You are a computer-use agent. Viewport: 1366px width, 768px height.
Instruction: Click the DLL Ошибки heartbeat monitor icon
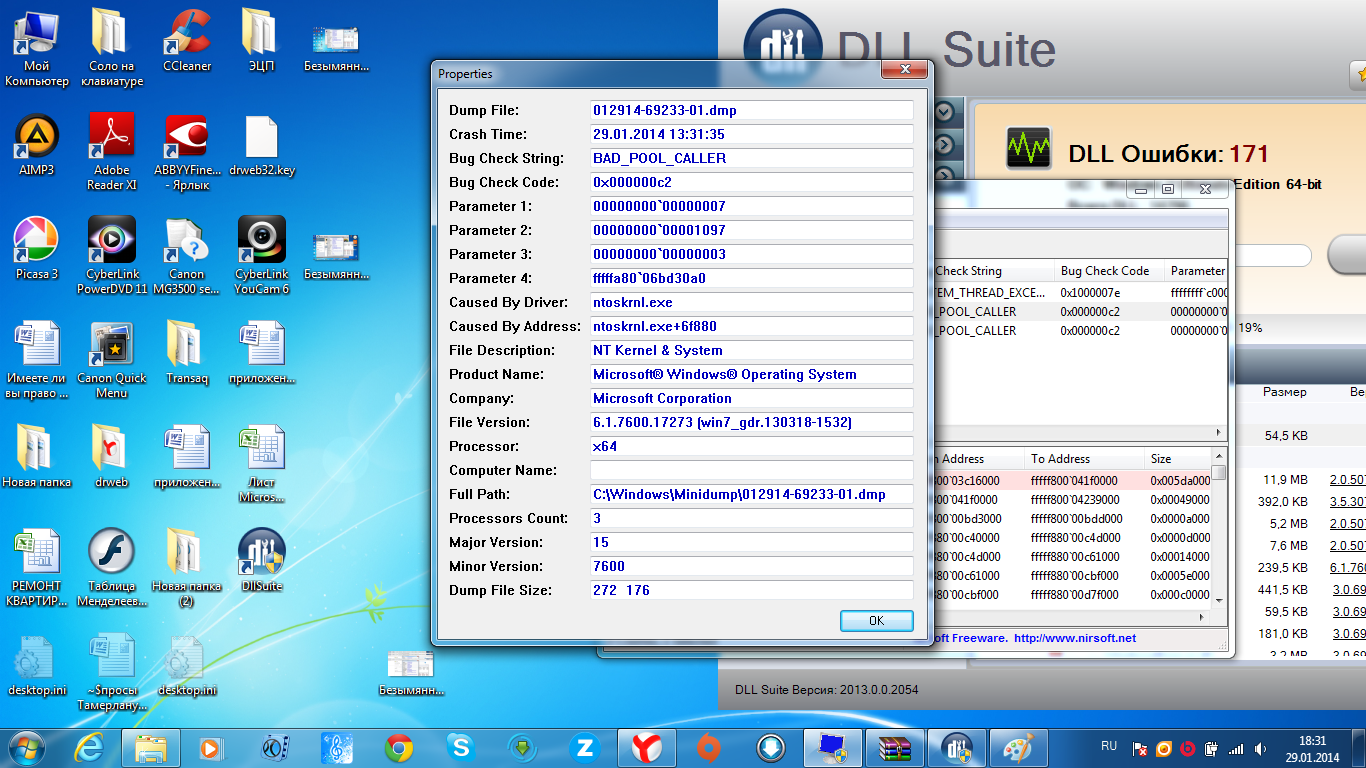1028,148
